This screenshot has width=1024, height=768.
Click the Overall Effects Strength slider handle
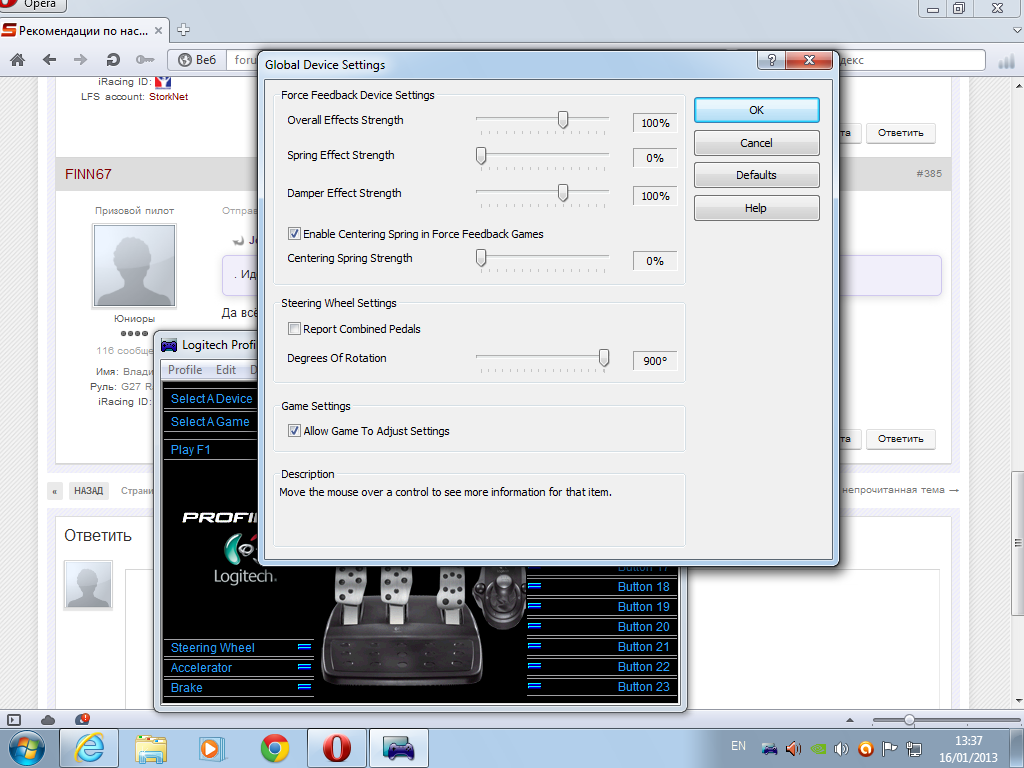tap(563, 120)
